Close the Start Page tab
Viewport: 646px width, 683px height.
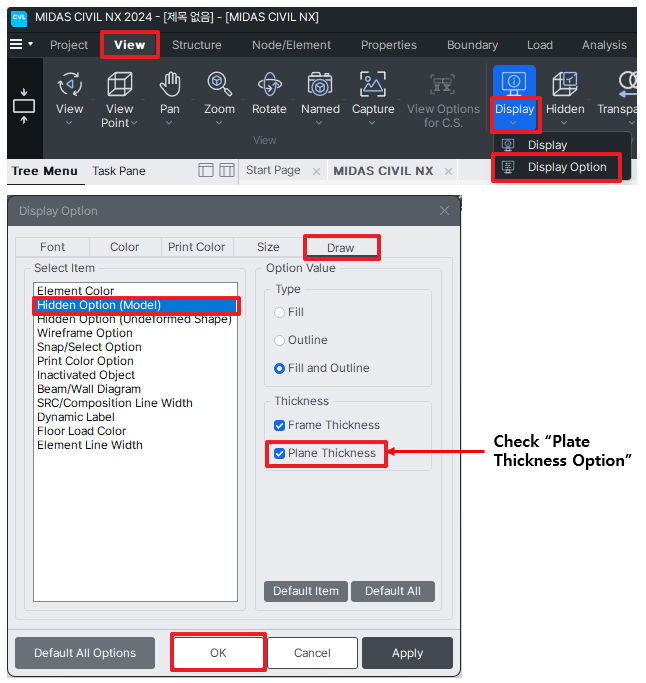coord(317,172)
